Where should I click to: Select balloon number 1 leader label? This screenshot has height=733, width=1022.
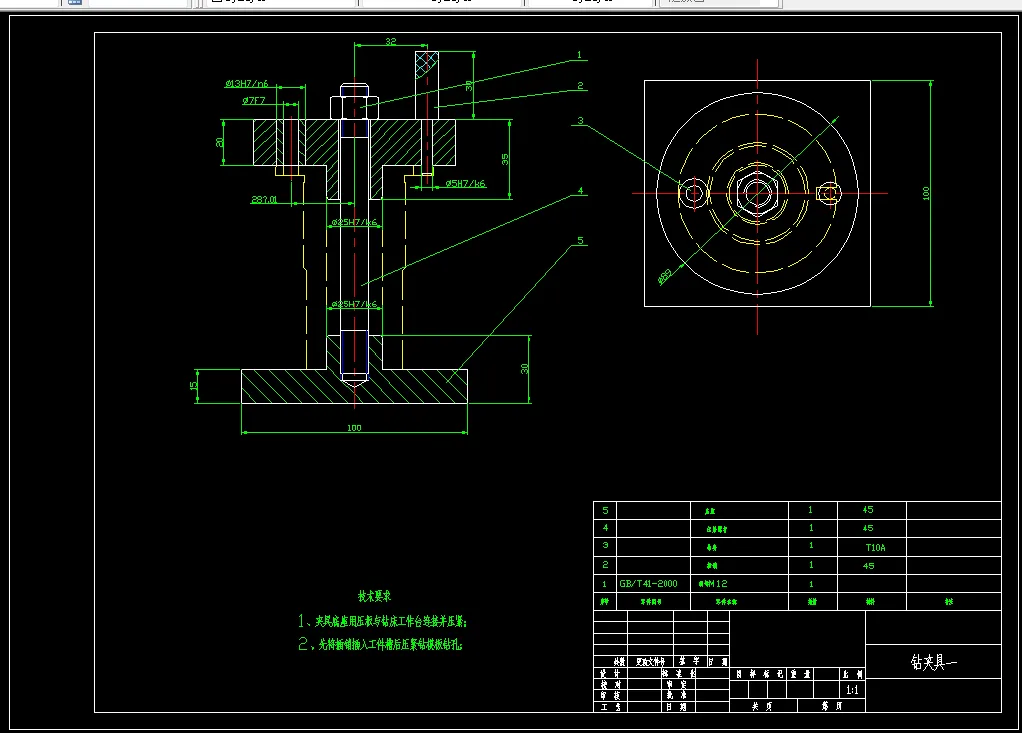tap(579, 55)
